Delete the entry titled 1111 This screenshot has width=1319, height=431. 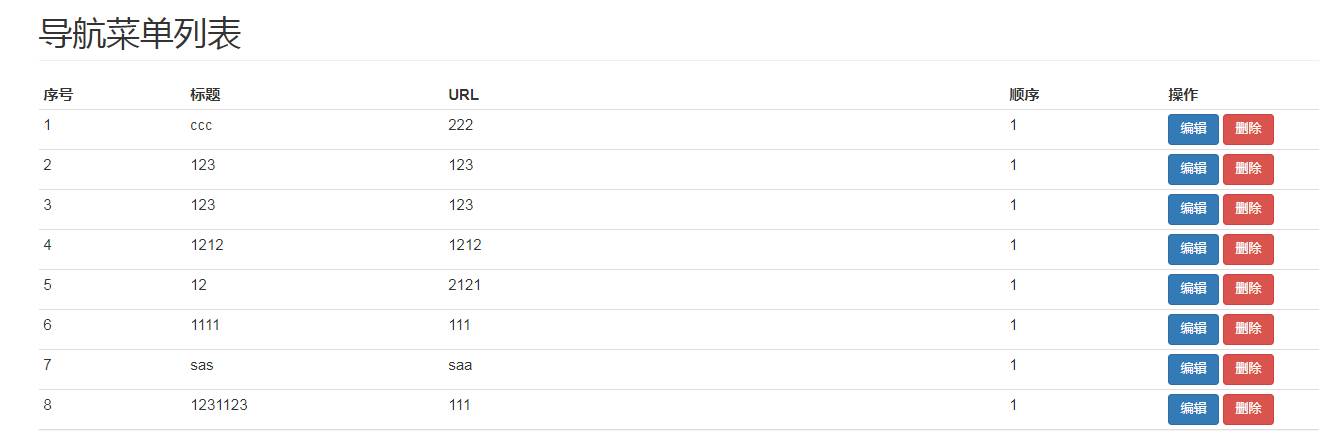click(1247, 329)
